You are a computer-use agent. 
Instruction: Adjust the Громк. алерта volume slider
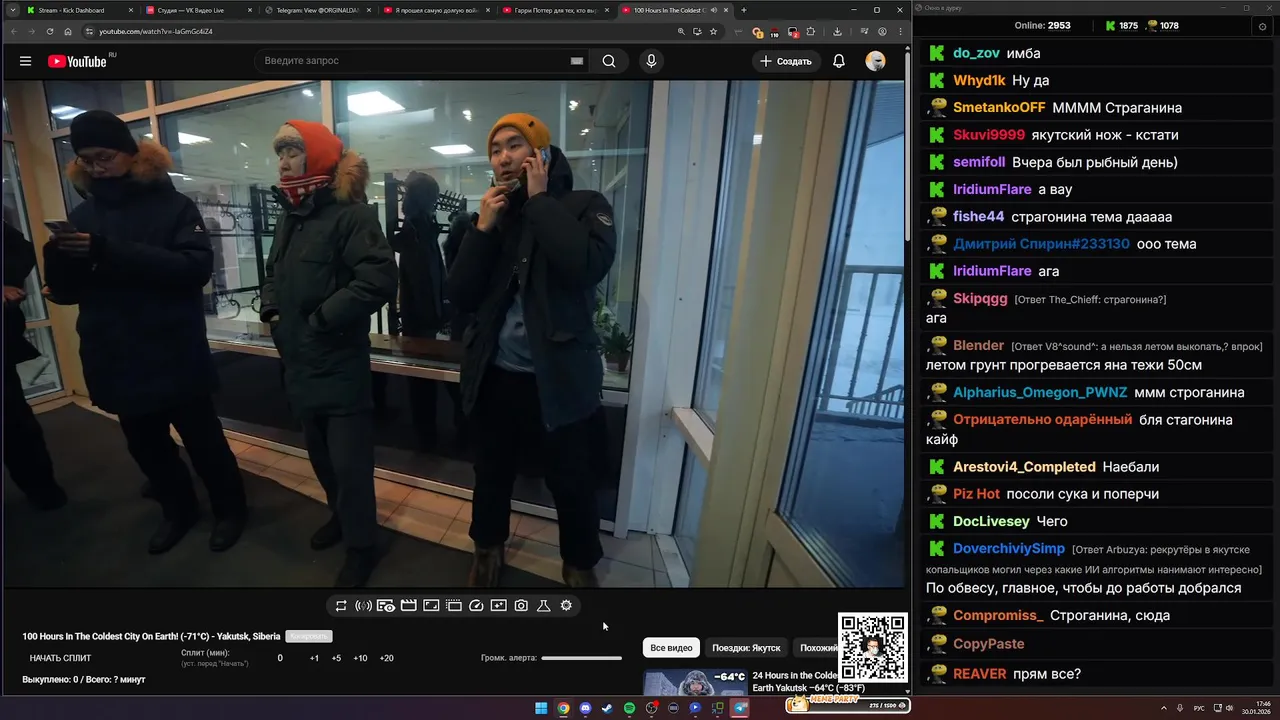tap(581, 658)
